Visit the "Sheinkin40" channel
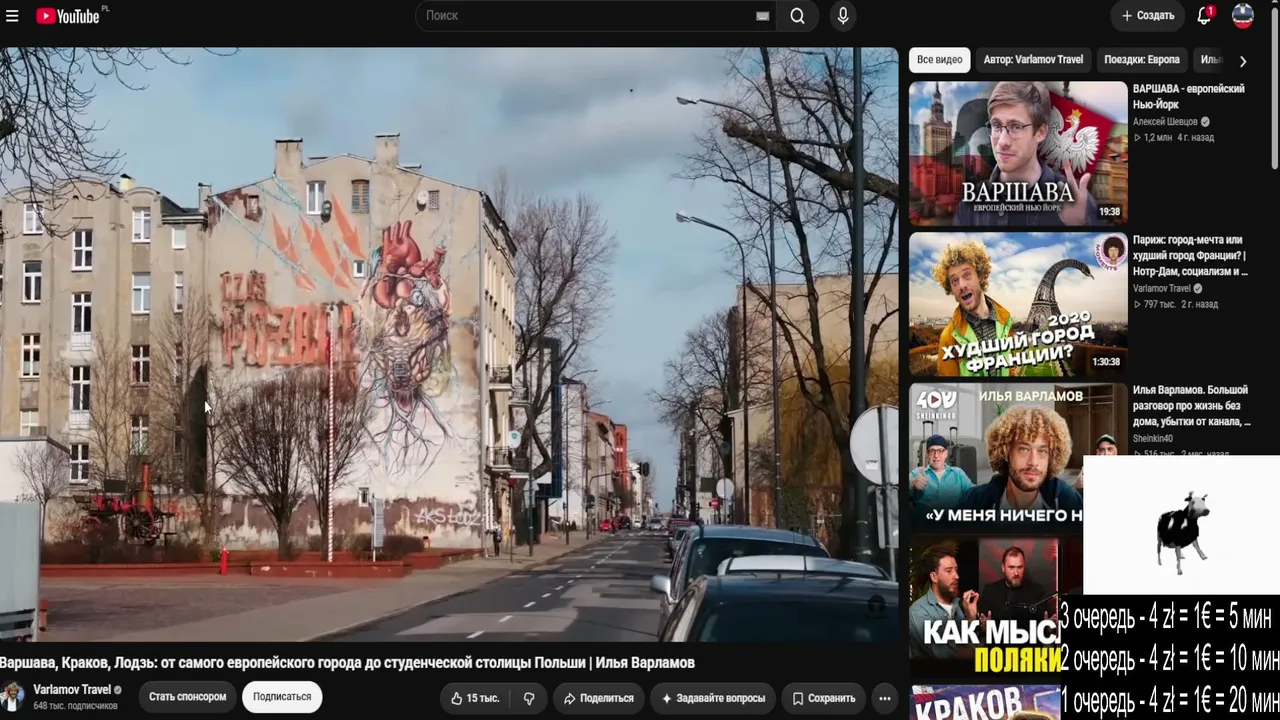The height and width of the screenshot is (720, 1280). [1153, 438]
